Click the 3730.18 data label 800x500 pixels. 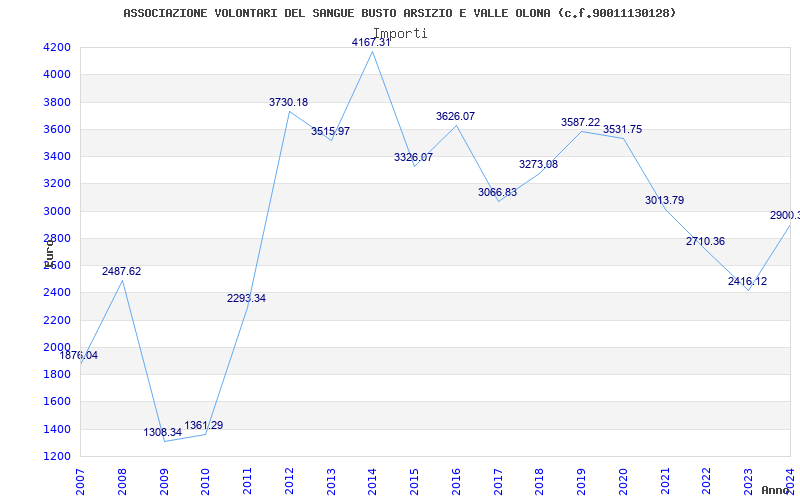pos(288,102)
